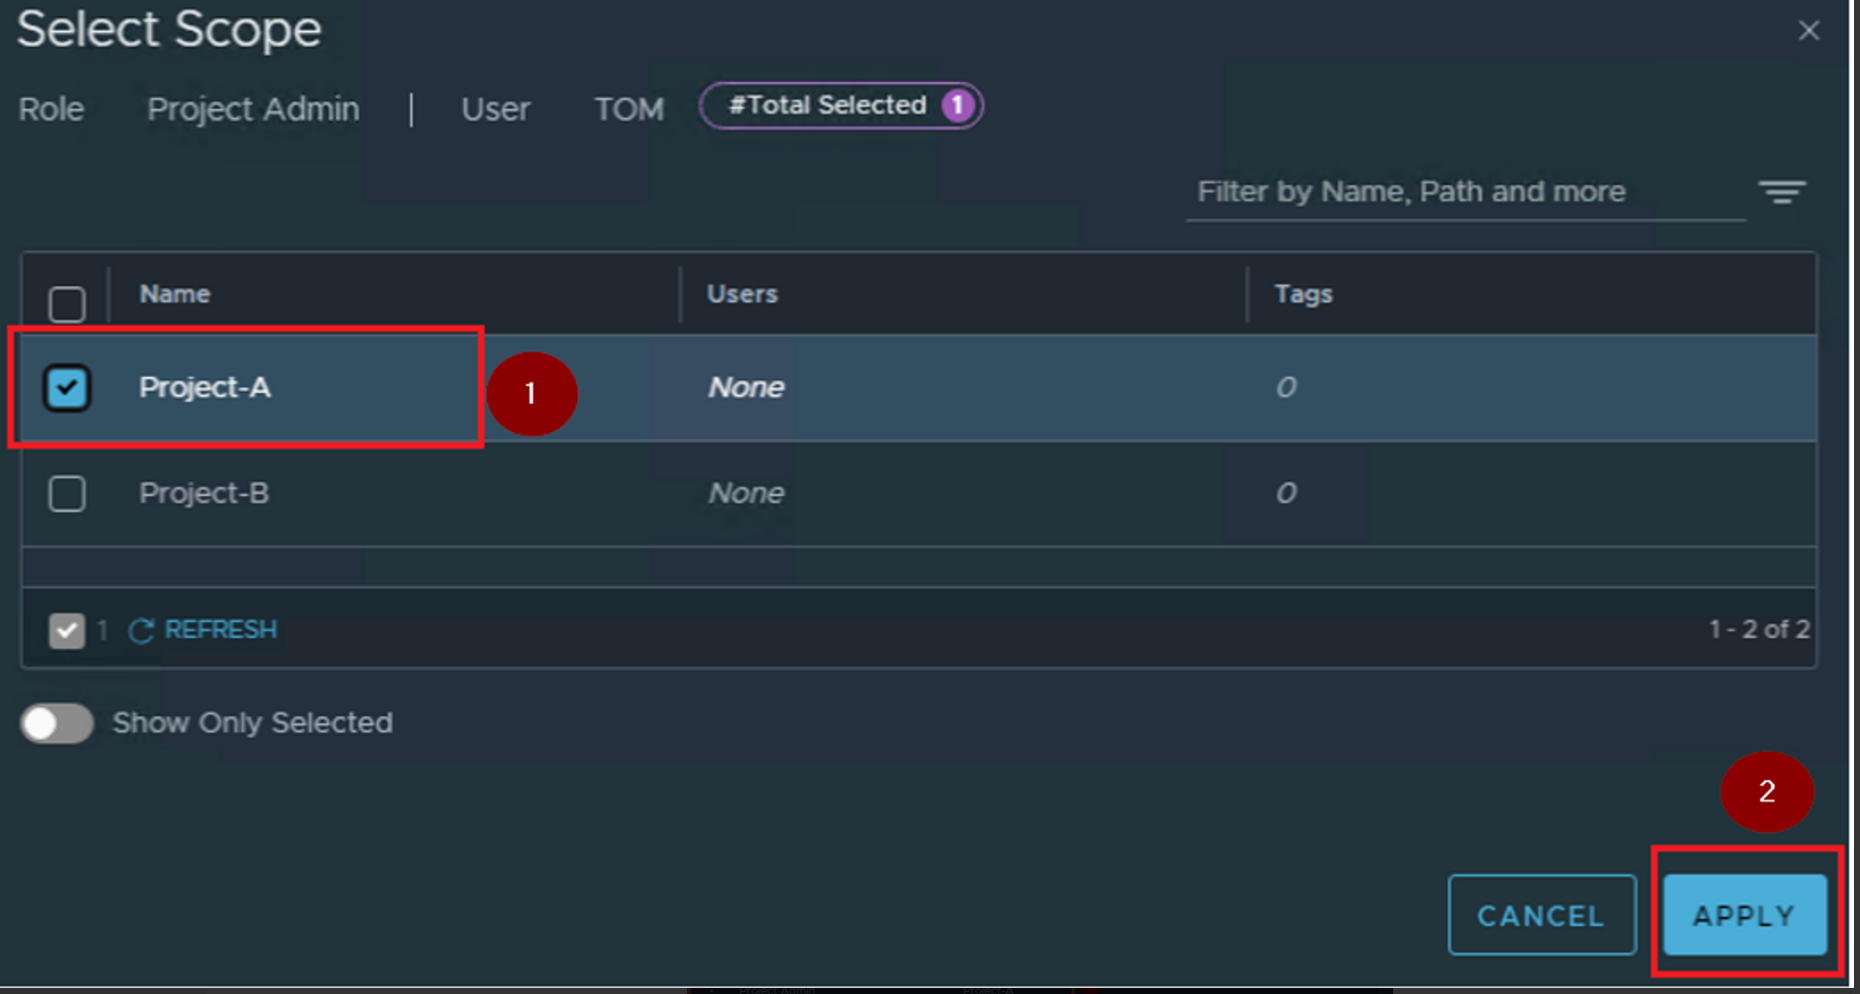Click the TOM user label
Image resolution: width=1860 pixels, height=994 pixels.
(x=629, y=109)
